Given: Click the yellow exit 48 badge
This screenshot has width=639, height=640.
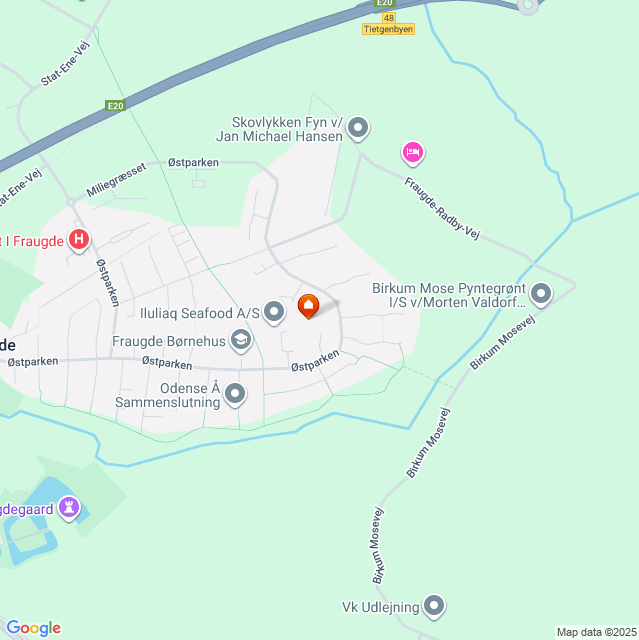Looking at the screenshot, I should [x=389, y=18].
